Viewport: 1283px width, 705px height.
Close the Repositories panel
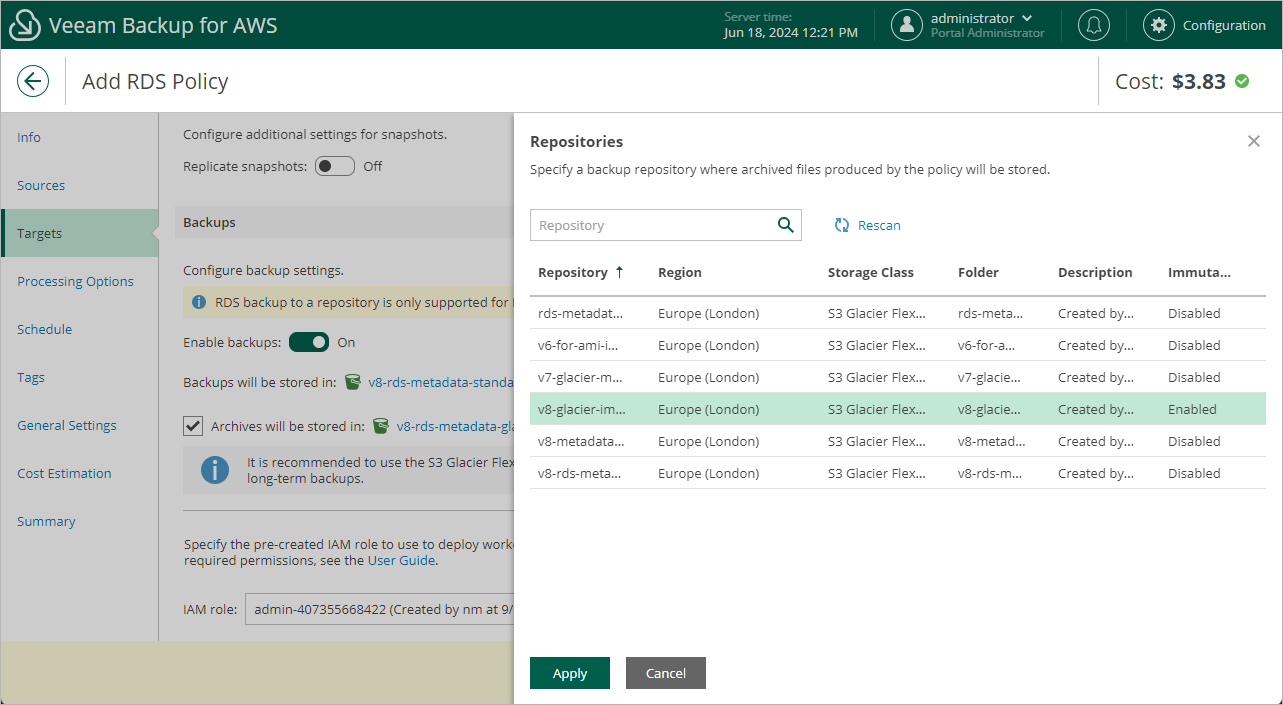coord(1254,141)
